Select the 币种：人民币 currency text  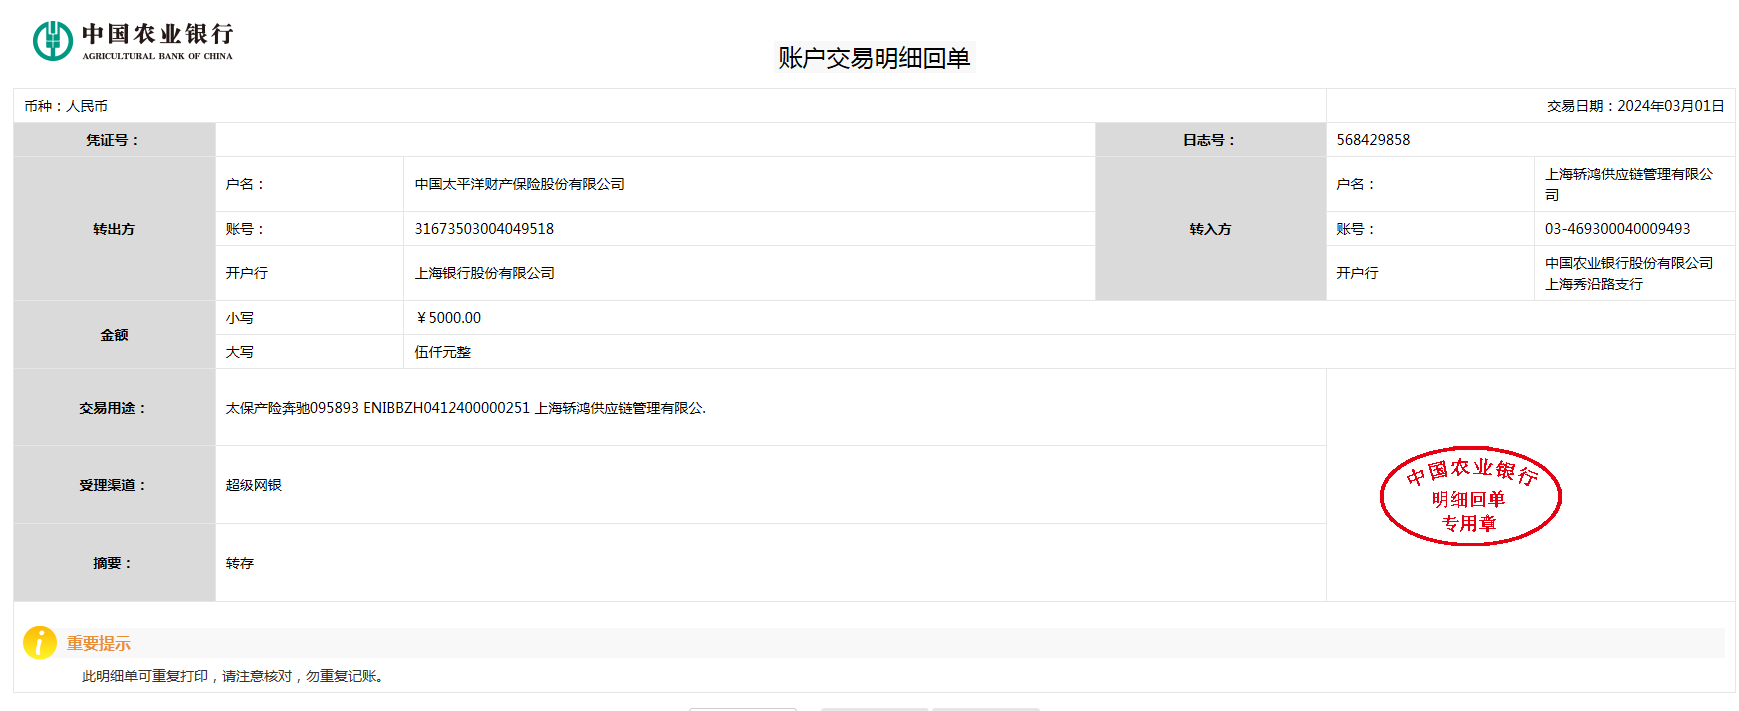[x=66, y=106]
